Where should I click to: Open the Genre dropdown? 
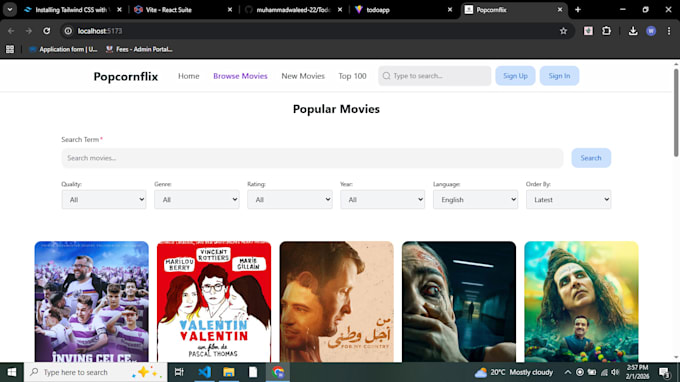point(196,199)
